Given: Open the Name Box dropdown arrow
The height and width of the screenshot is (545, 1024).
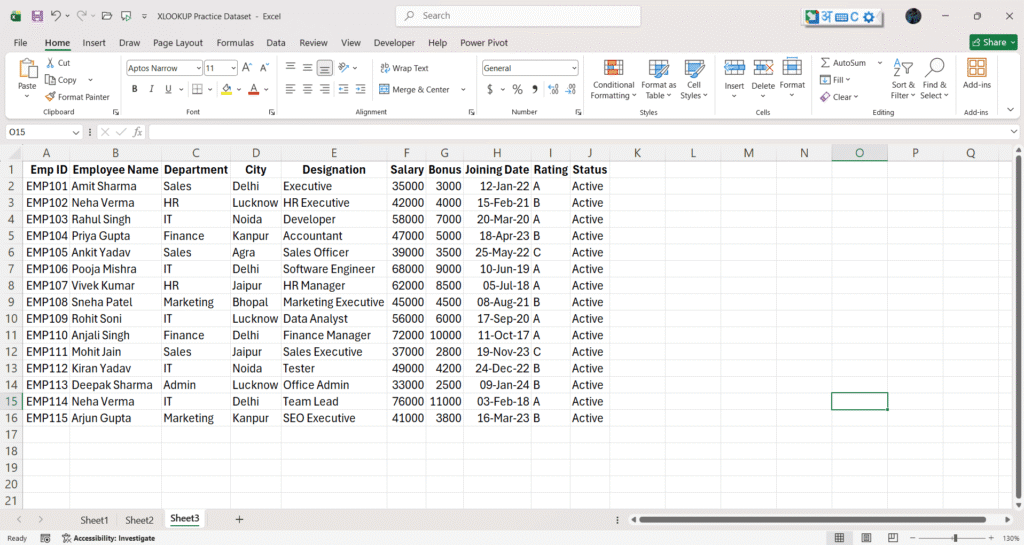Looking at the screenshot, I should [x=76, y=132].
